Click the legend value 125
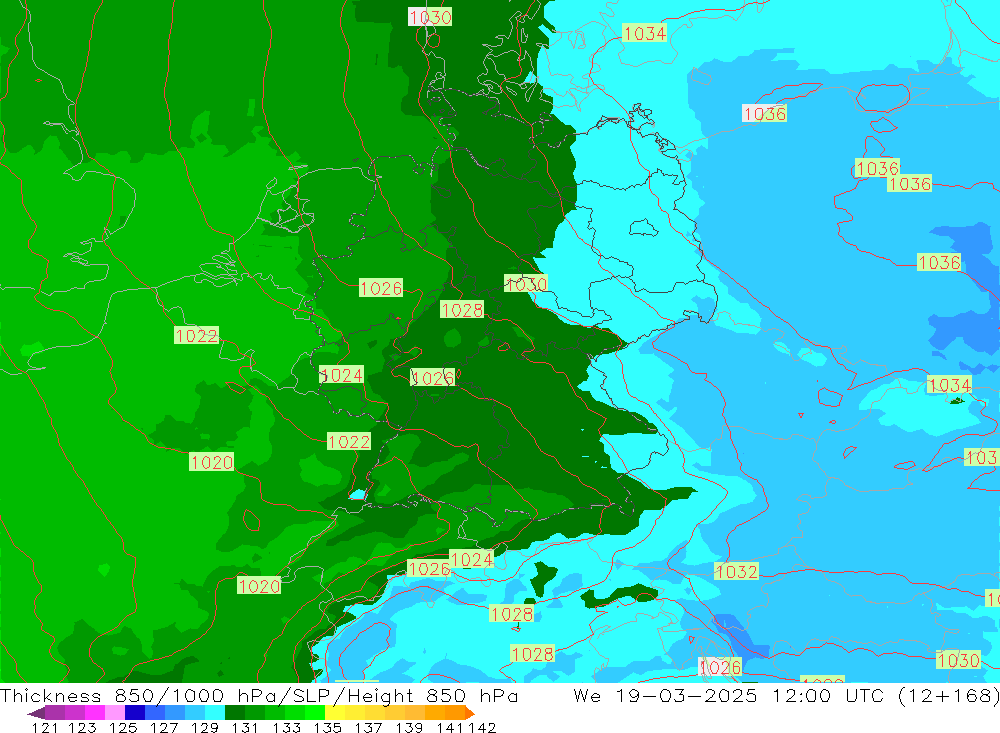Image resolution: width=1000 pixels, height=733 pixels. (x=122, y=727)
